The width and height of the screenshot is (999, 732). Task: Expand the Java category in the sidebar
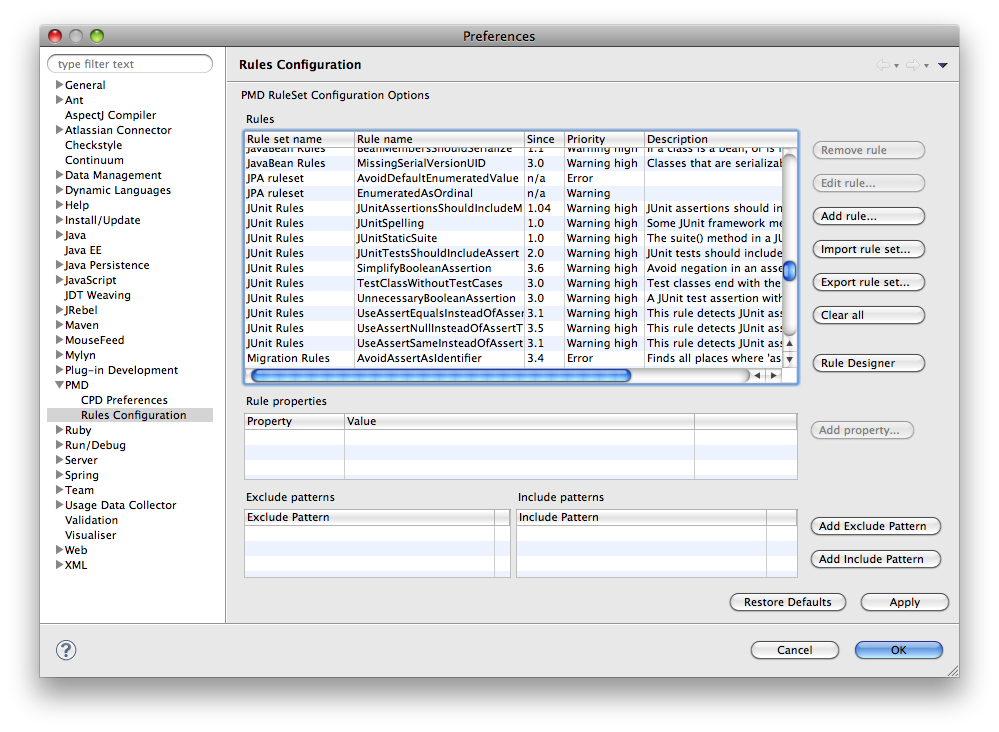coord(59,234)
